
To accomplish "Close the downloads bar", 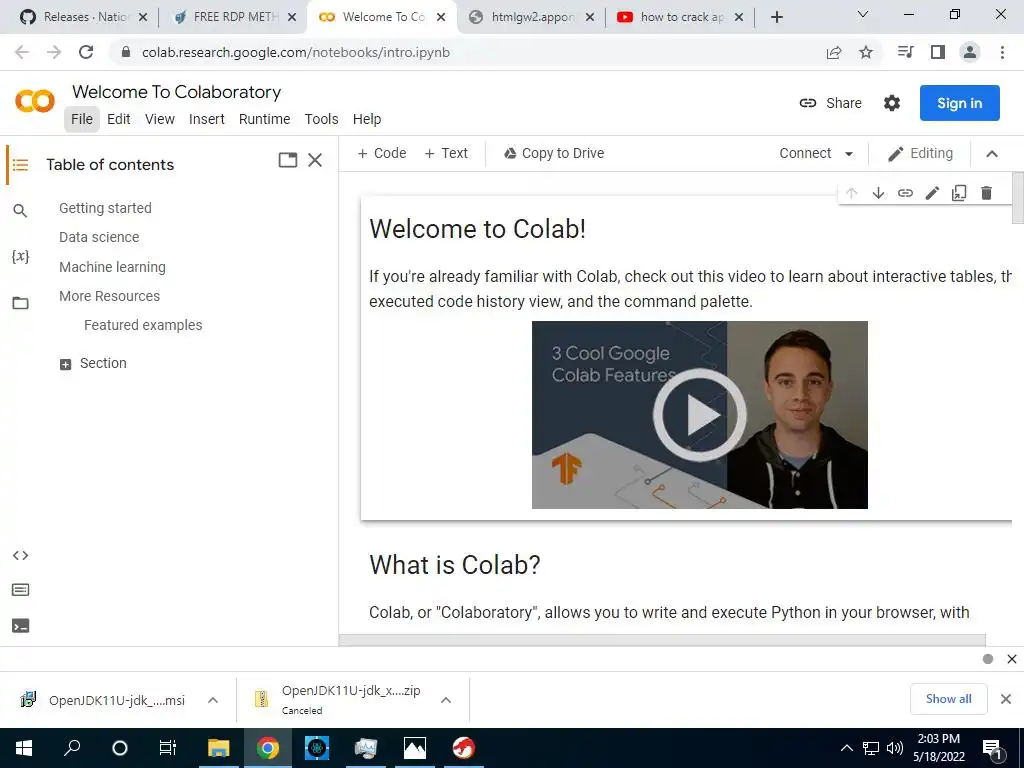I will tap(1006, 699).
